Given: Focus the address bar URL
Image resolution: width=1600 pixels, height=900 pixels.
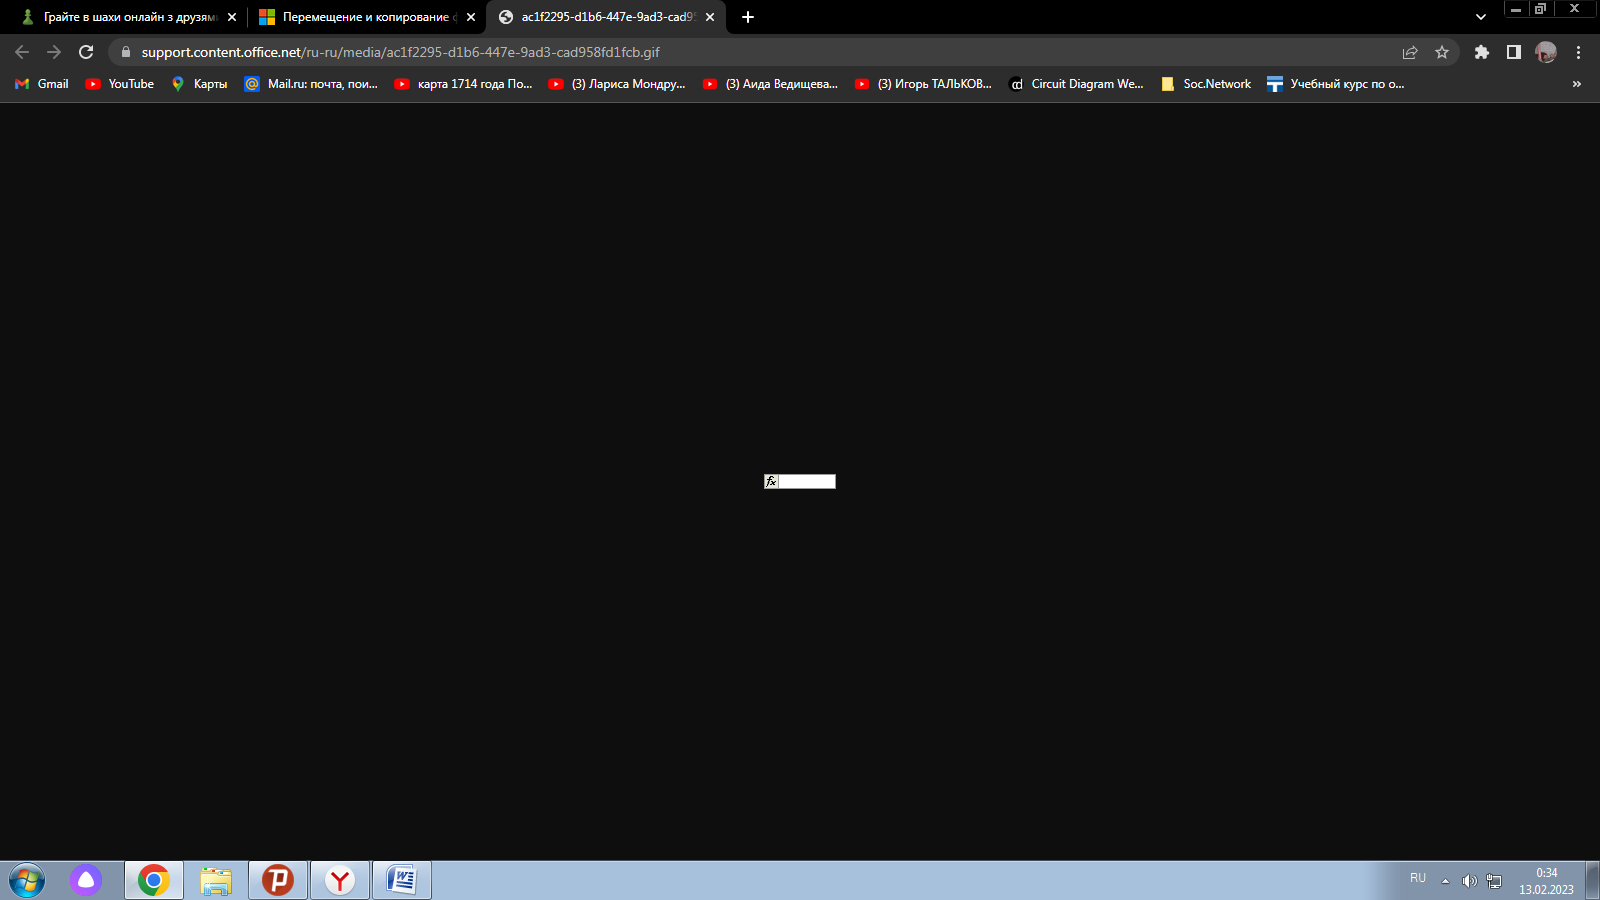Looking at the screenshot, I should click(400, 52).
